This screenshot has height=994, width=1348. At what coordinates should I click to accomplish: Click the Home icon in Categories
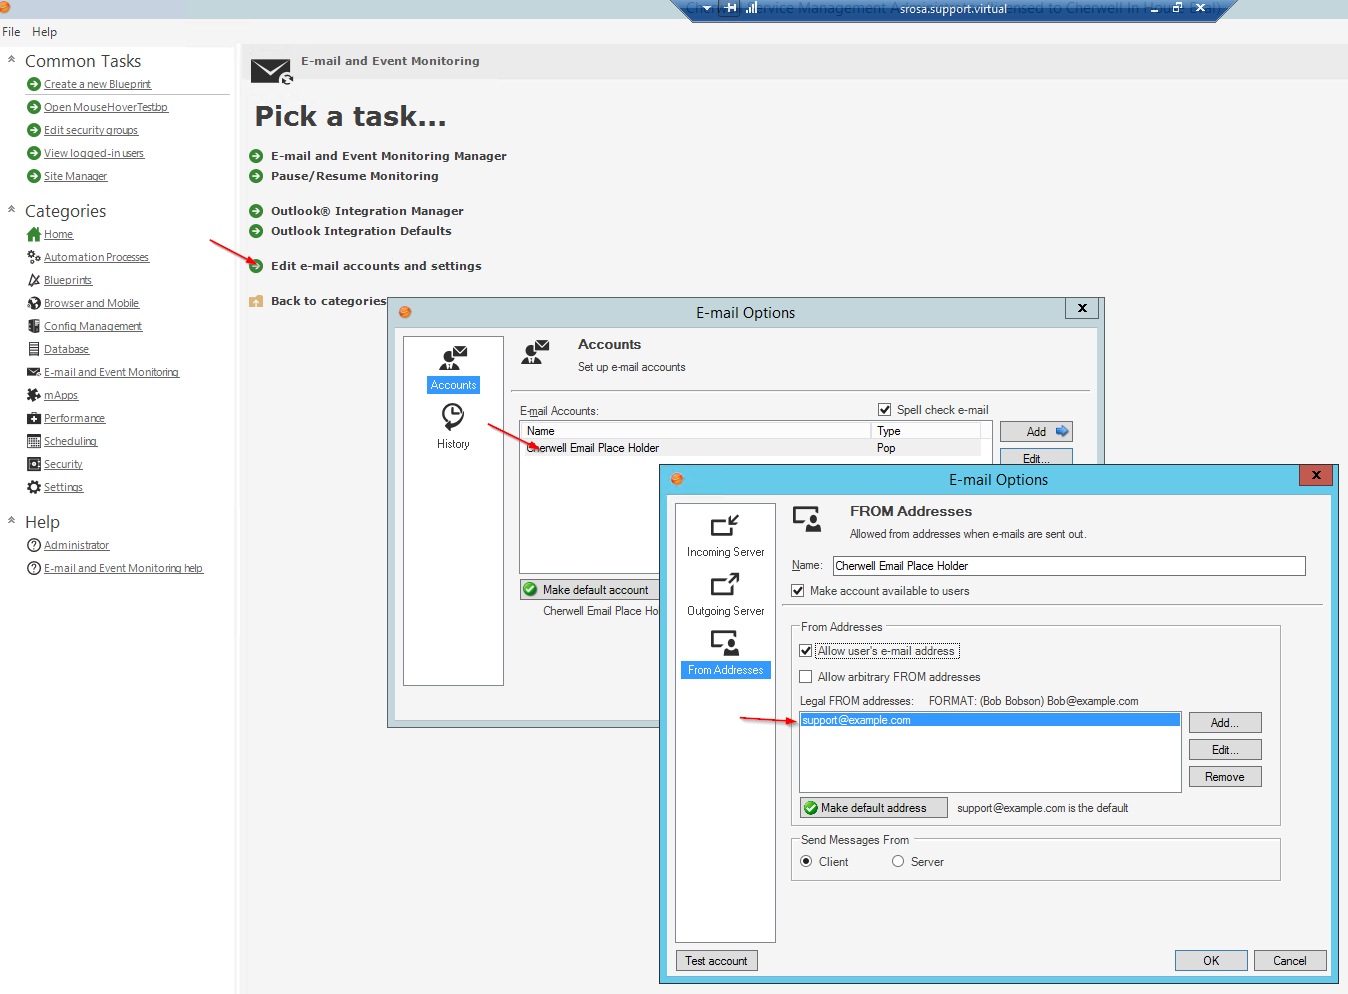(x=34, y=234)
